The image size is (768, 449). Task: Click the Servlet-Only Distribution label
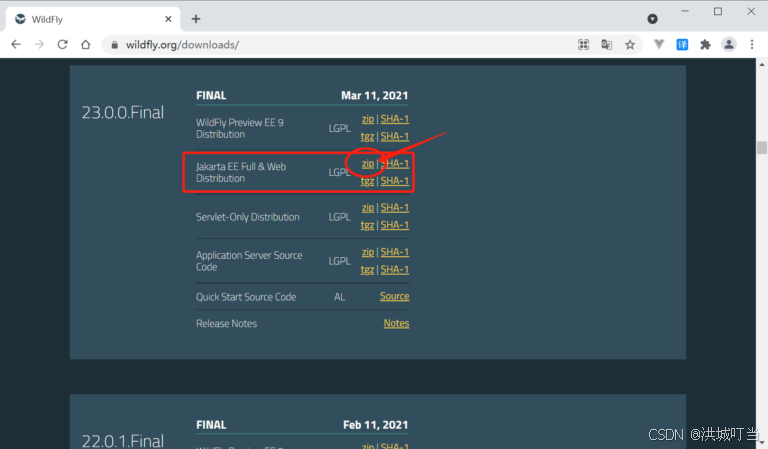point(247,217)
